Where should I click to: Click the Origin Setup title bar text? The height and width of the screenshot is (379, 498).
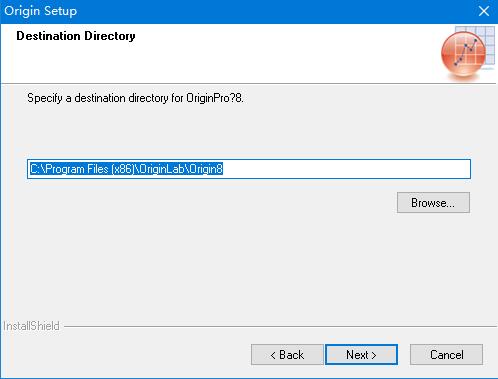[40, 11]
